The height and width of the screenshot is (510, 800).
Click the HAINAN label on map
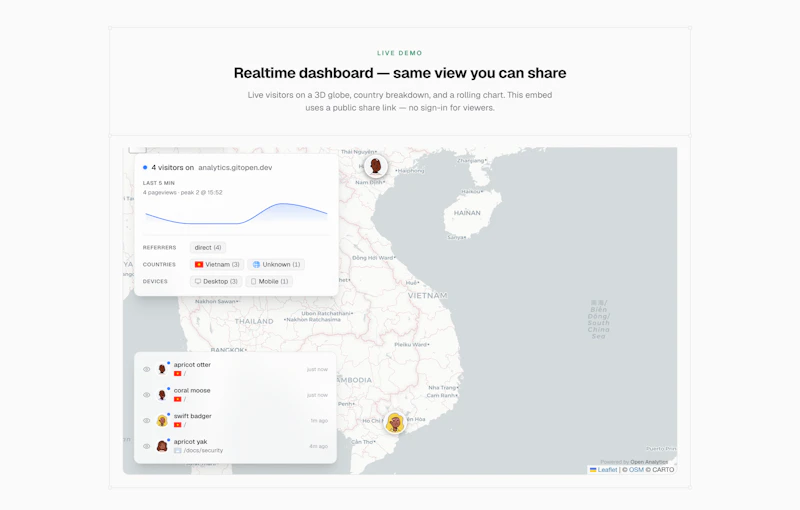coord(467,213)
